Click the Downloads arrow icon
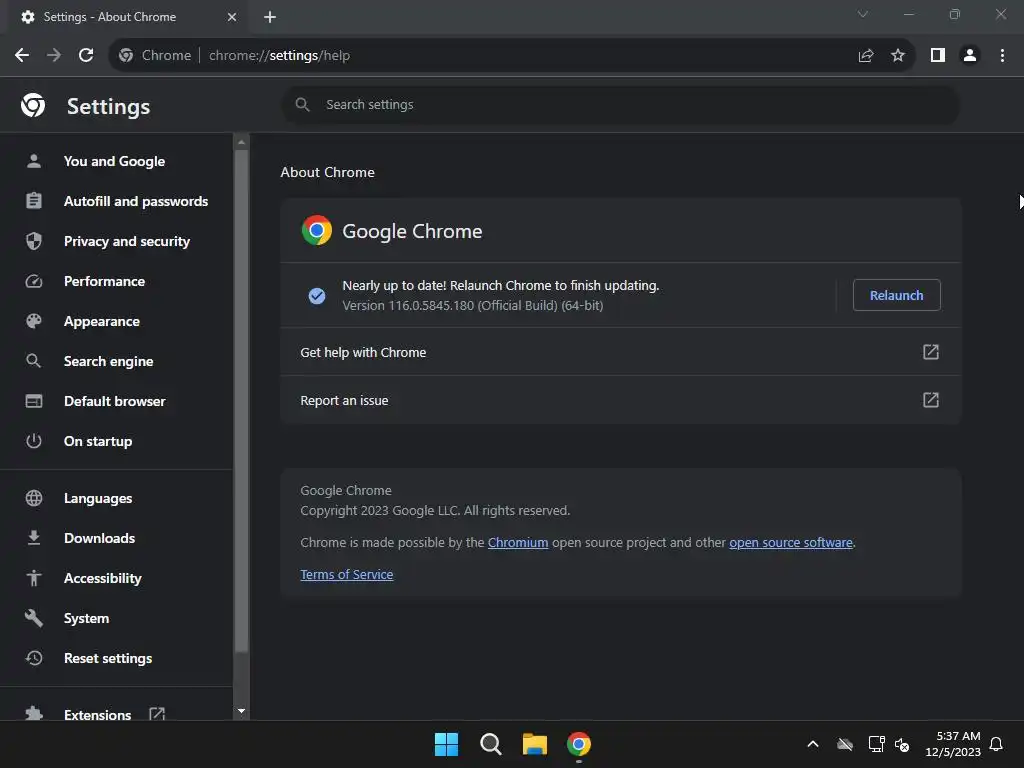Image resolution: width=1024 pixels, height=768 pixels. 34,537
